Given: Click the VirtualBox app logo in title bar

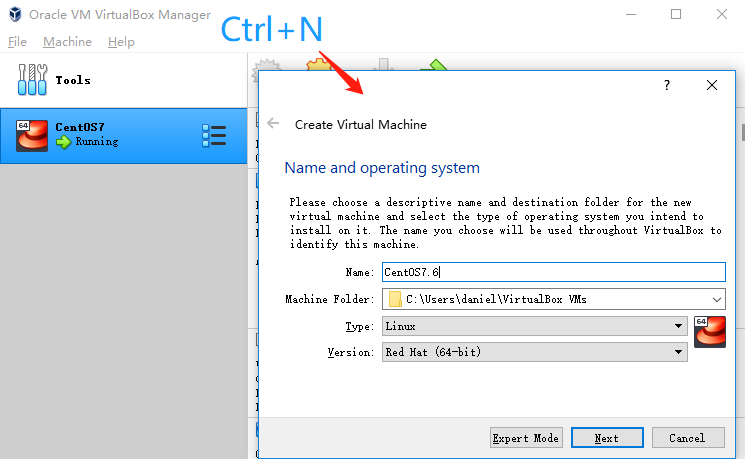Looking at the screenshot, I should coord(15,14).
